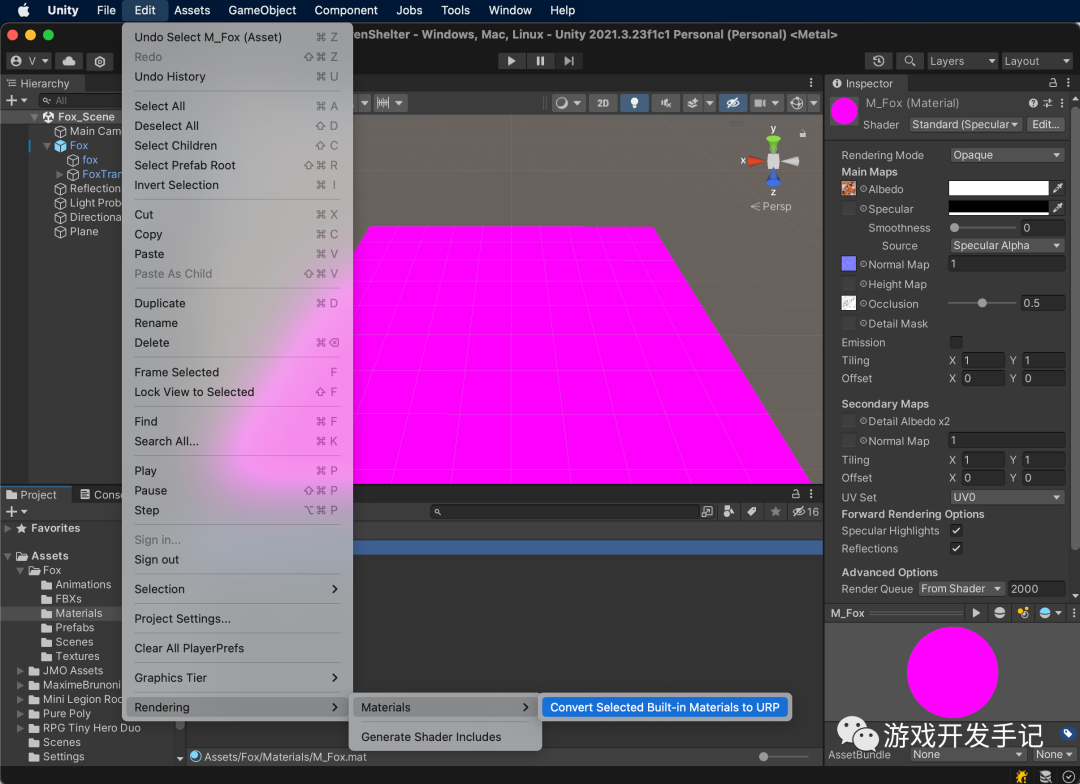
Task: Expand the JMO Assets folder
Action: [x=20, y=671]
